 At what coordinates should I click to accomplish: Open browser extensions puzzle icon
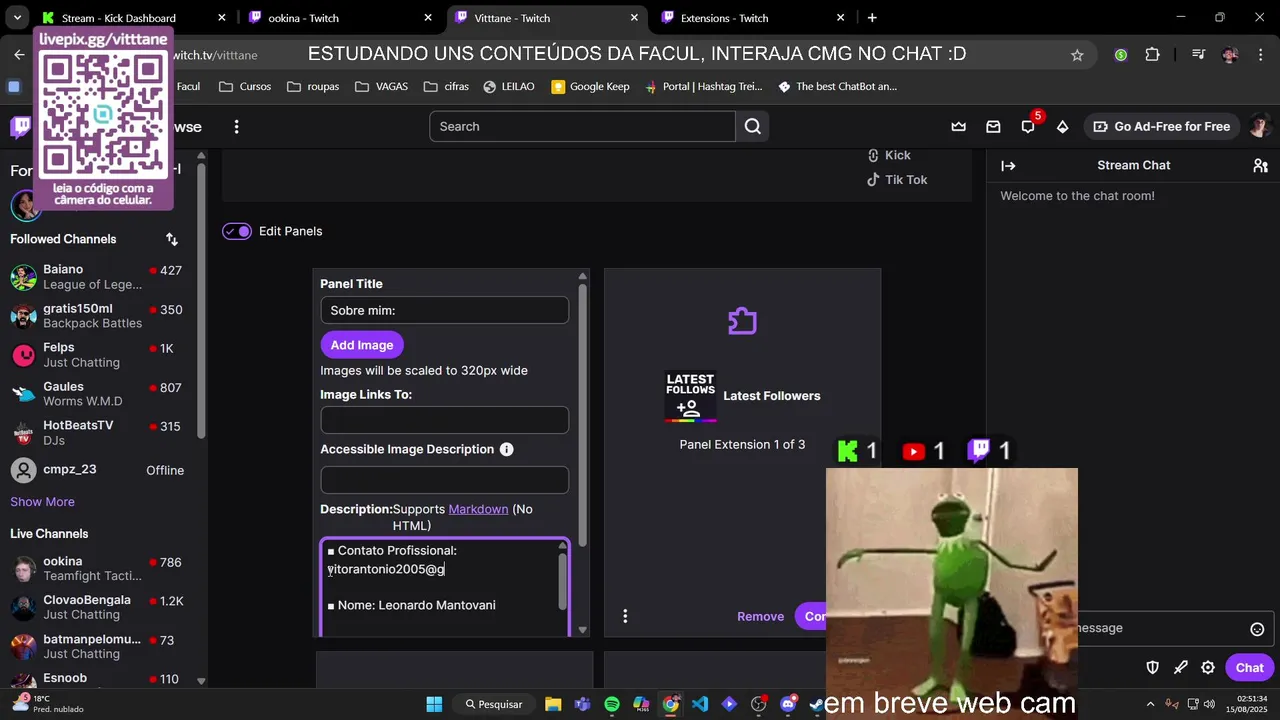tap(1152, 55)
